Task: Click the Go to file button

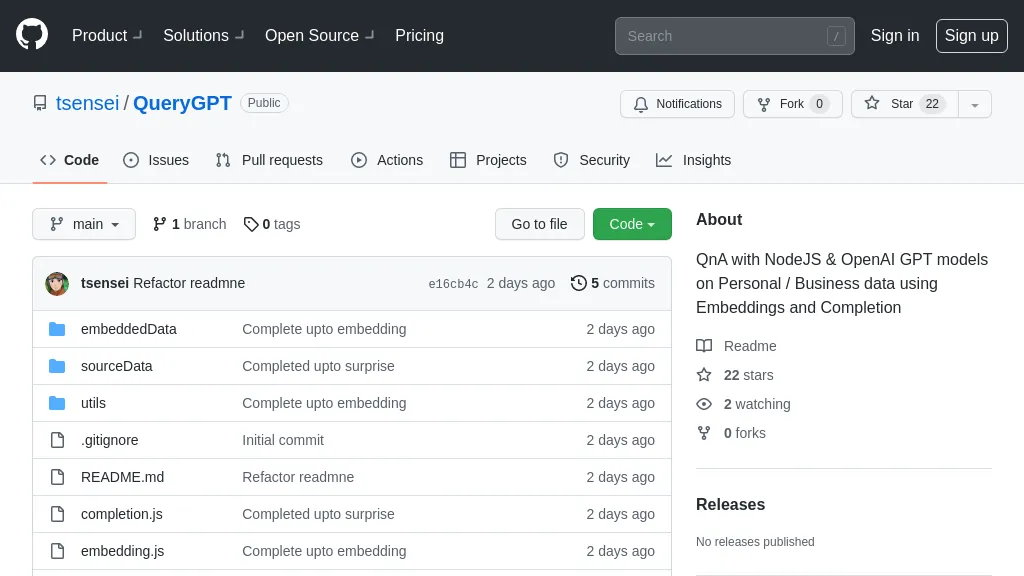Action: click(x=539, y=224)
